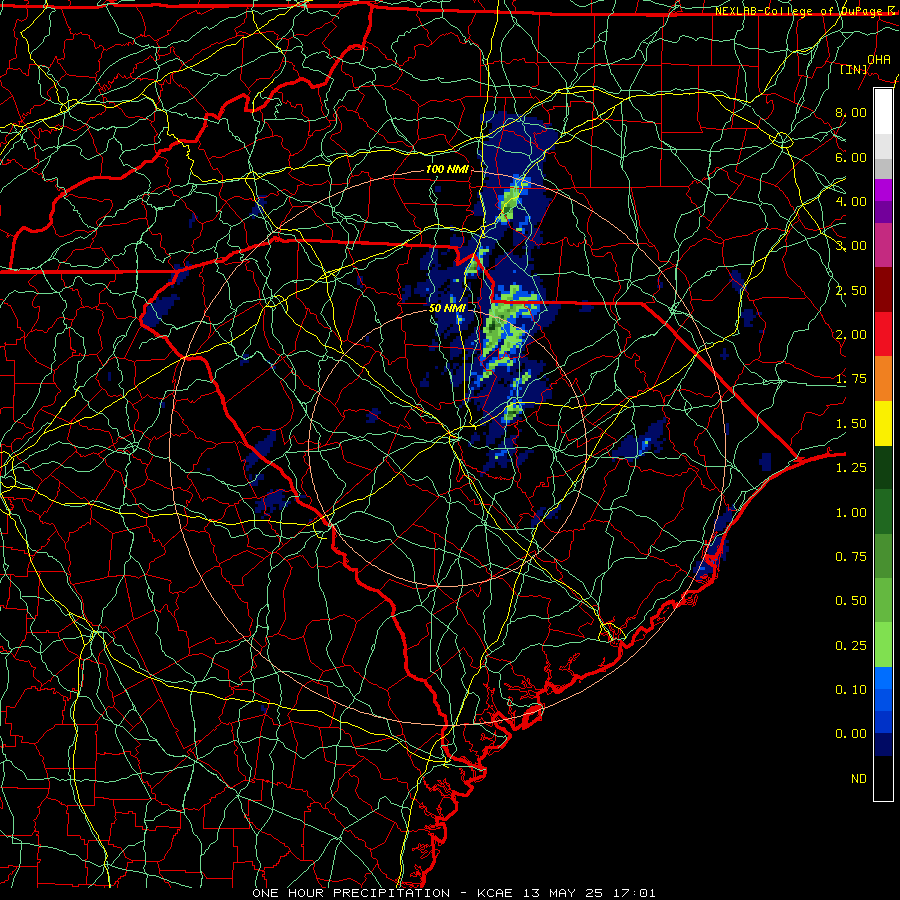Click the 13 MAY 25 date text
The image size is (900, 900).
562,893
